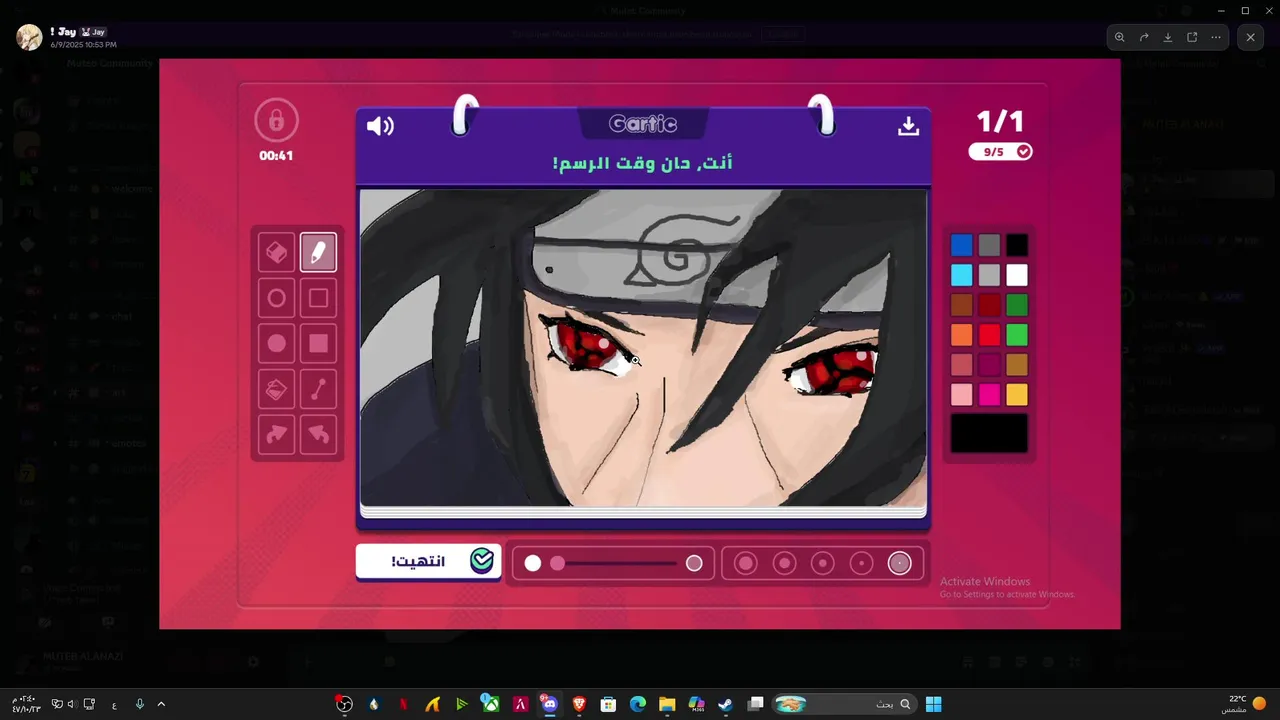Open Microsoft Store from taskbar
Screen dimensions: 1280x720
tap(608, 704)
